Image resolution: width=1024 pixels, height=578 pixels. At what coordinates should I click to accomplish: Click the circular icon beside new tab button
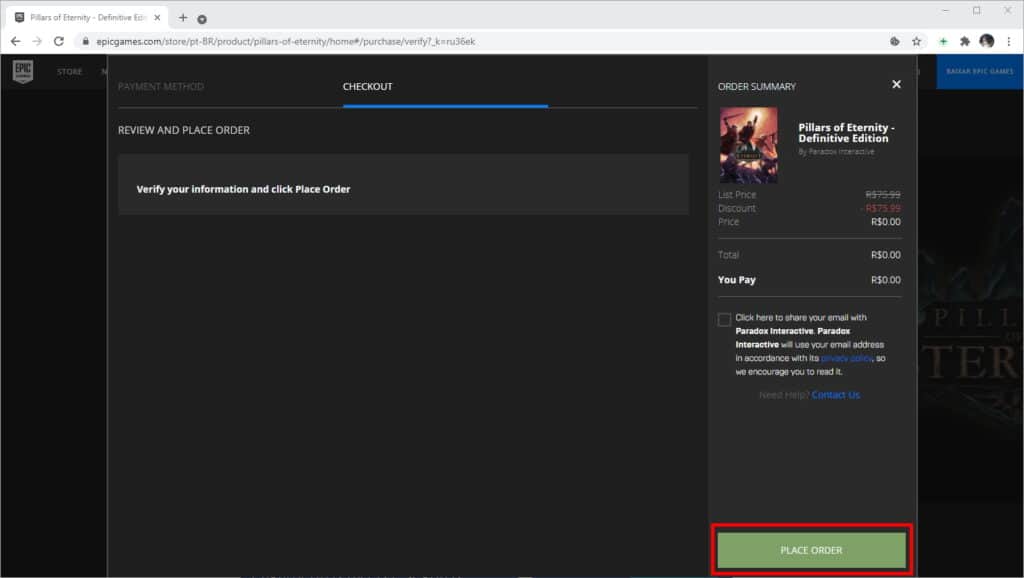click(x=202, y=19)
